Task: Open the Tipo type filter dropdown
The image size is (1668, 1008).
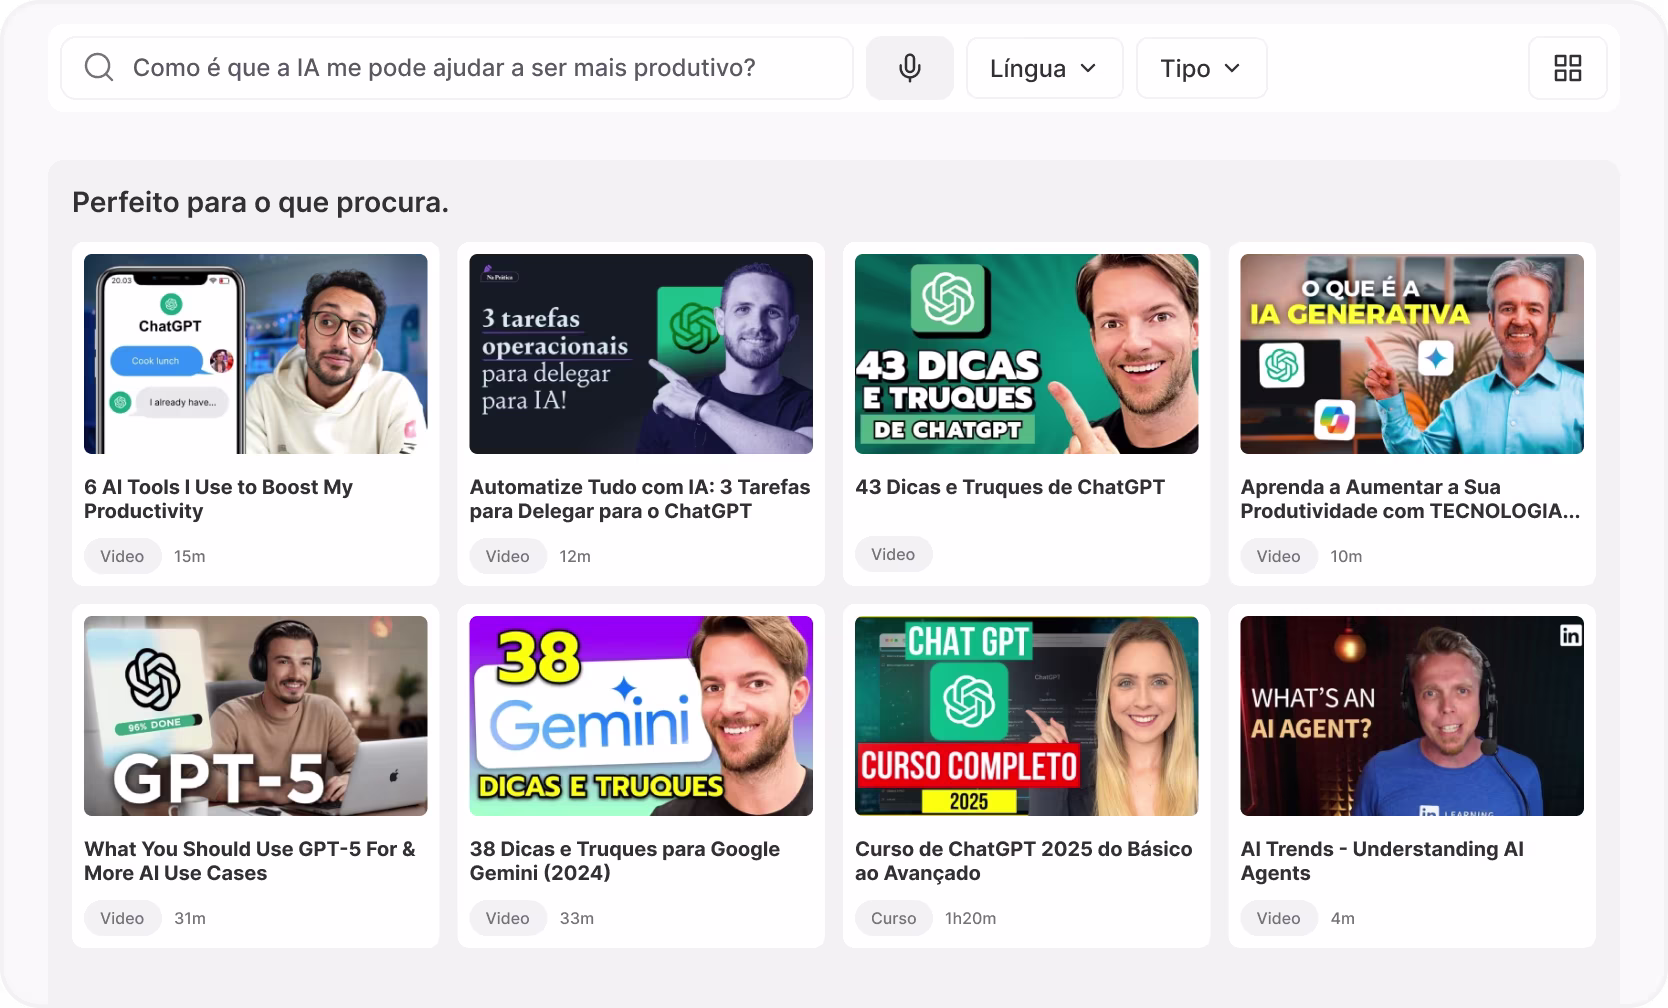Action: pos(1202,68)
